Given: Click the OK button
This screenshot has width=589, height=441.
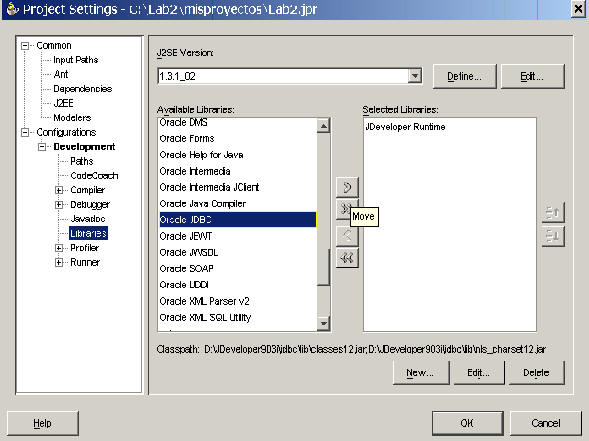Looking at the screenshot, I should point(468,423).
